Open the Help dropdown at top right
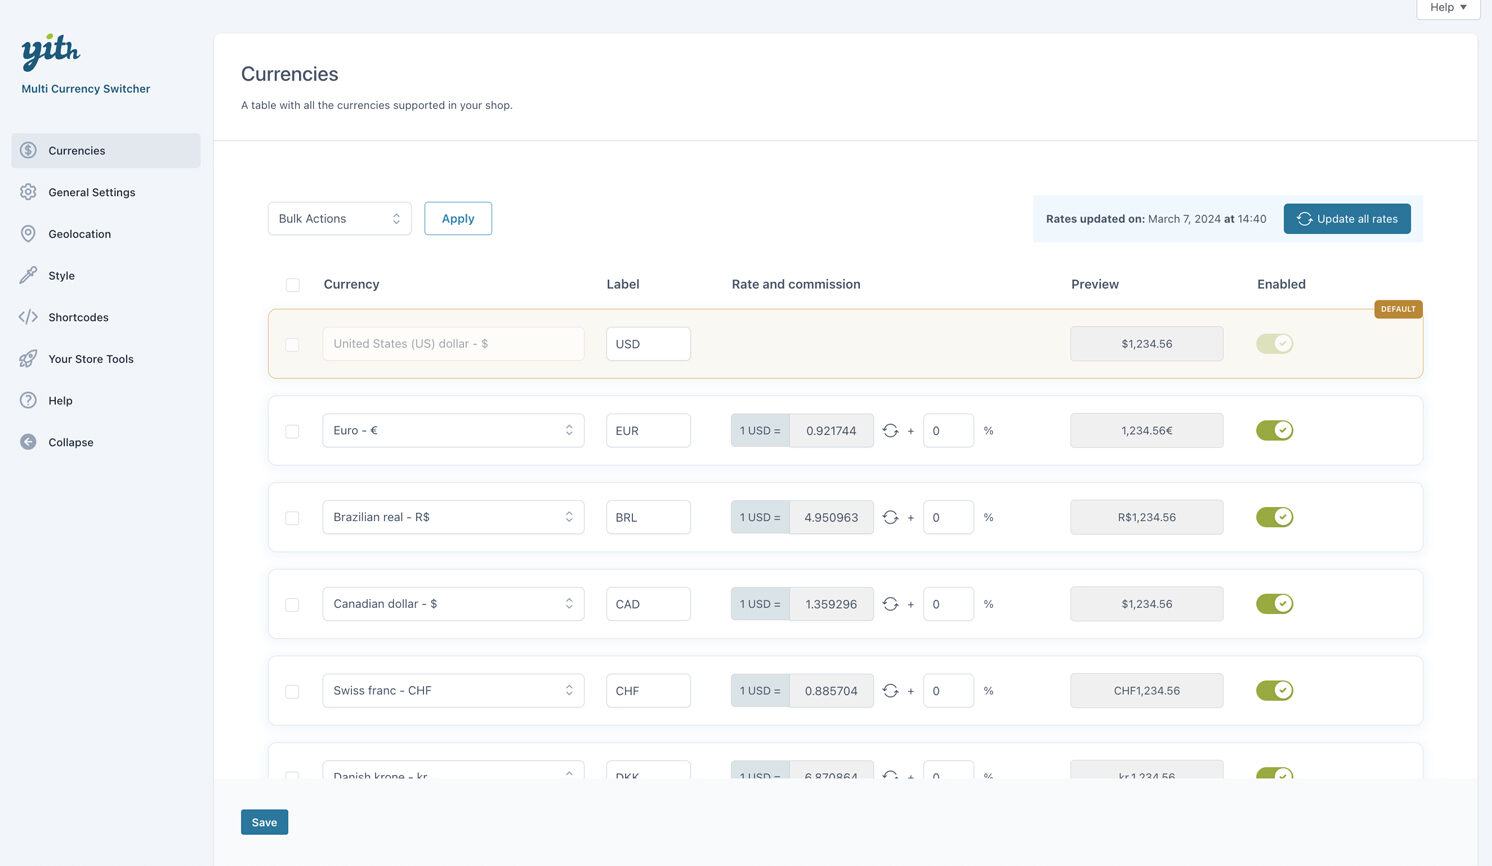Image resolution: width=1492 pixels, height=866 pixels. click(1447, 8)
